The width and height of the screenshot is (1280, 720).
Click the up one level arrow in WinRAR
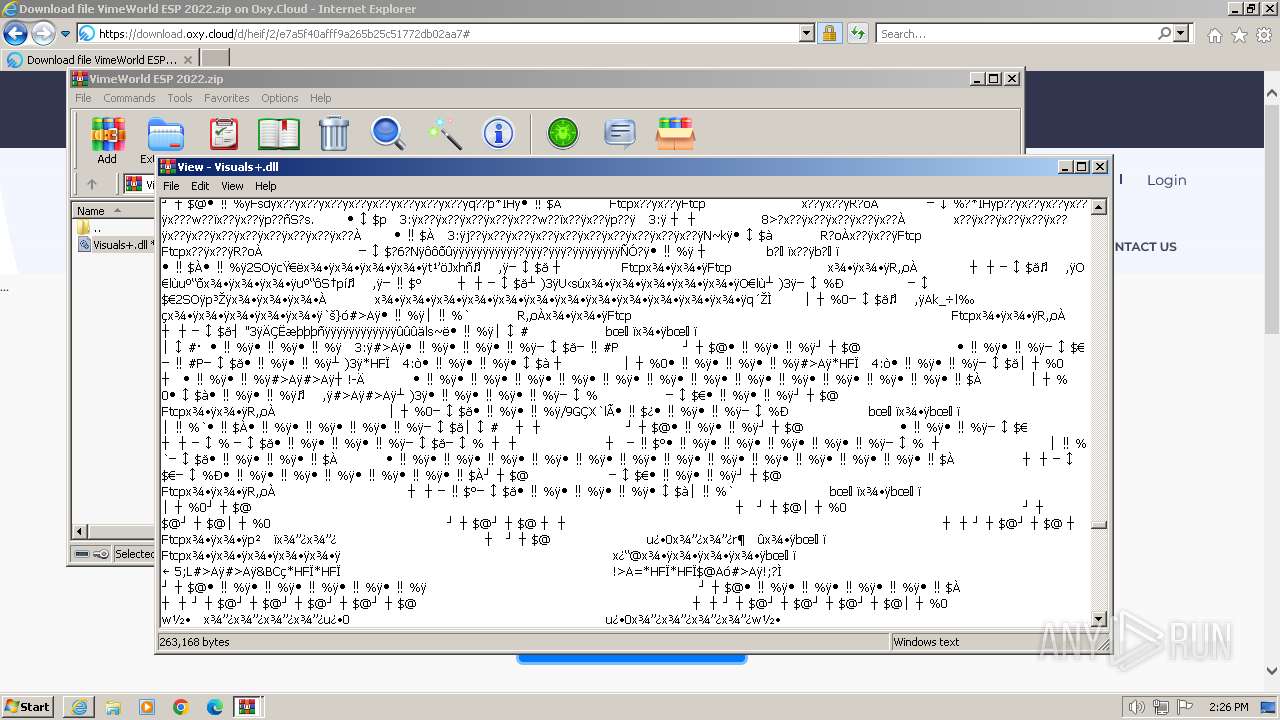(x=92, y=184)
